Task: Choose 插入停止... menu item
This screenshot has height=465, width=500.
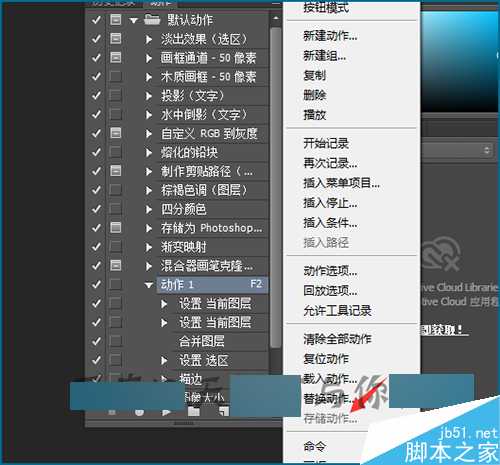Action: point(330,203)
